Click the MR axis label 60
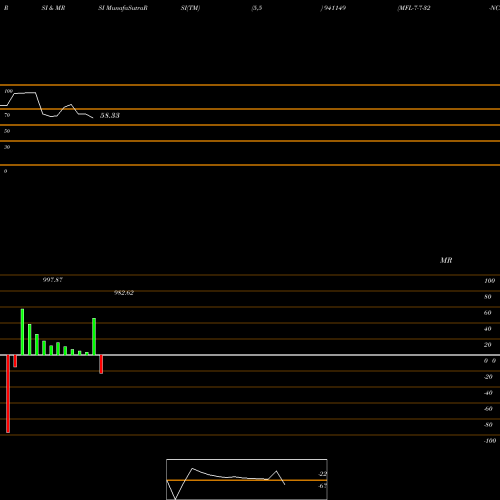The width and height of the screenshot is (500, 500). pos(488,313)
